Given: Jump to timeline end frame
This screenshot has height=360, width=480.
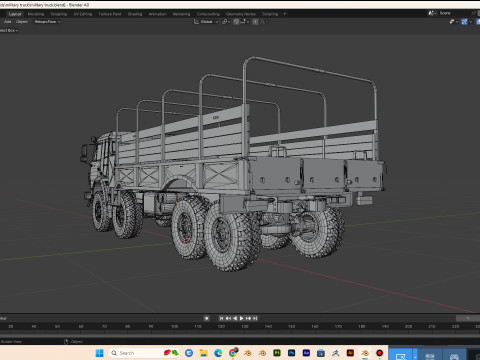Looking at the screenshot, I should pos(255,318).
